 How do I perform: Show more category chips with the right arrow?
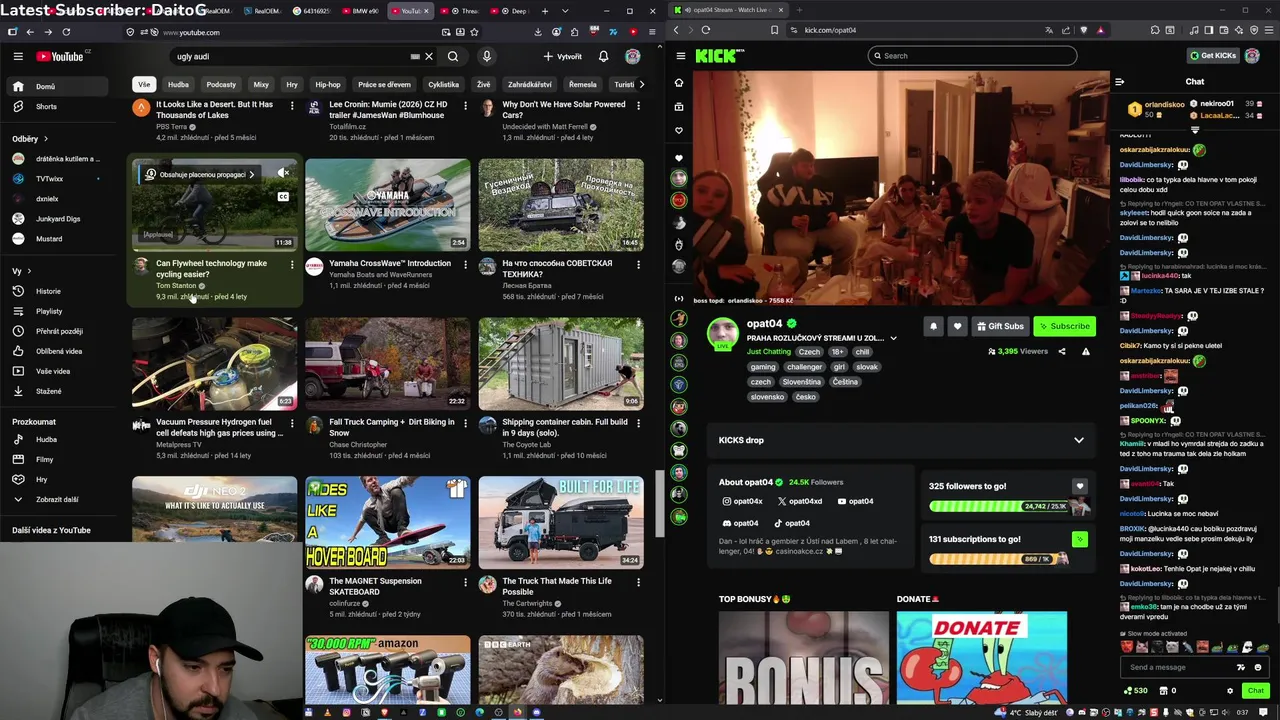pos(641,85)
